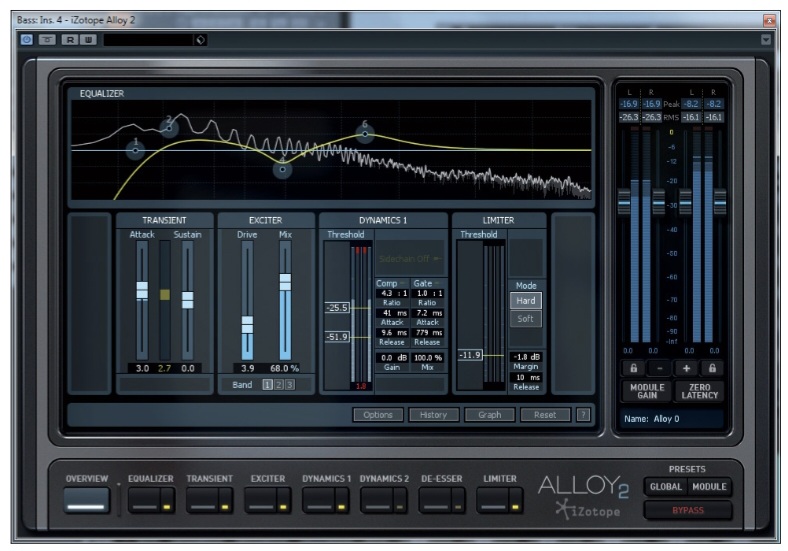Screen dimensions: 788x551
Task: Open the History window
Action: click(433, 415)
